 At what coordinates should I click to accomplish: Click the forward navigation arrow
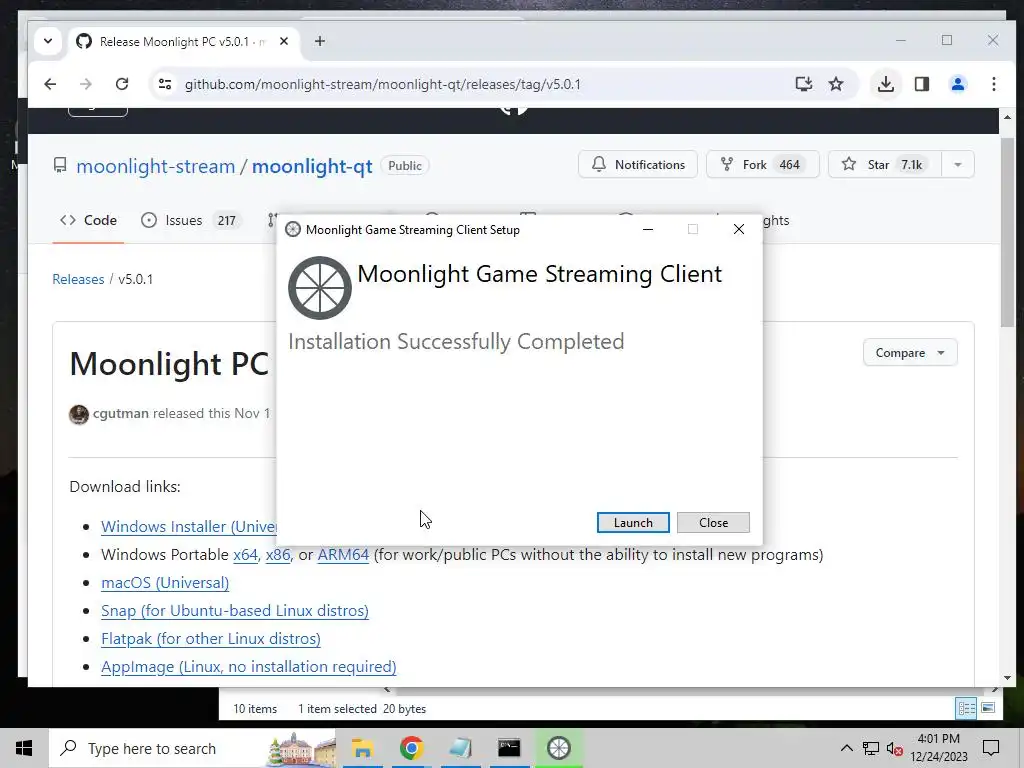[x=86, y=84]
